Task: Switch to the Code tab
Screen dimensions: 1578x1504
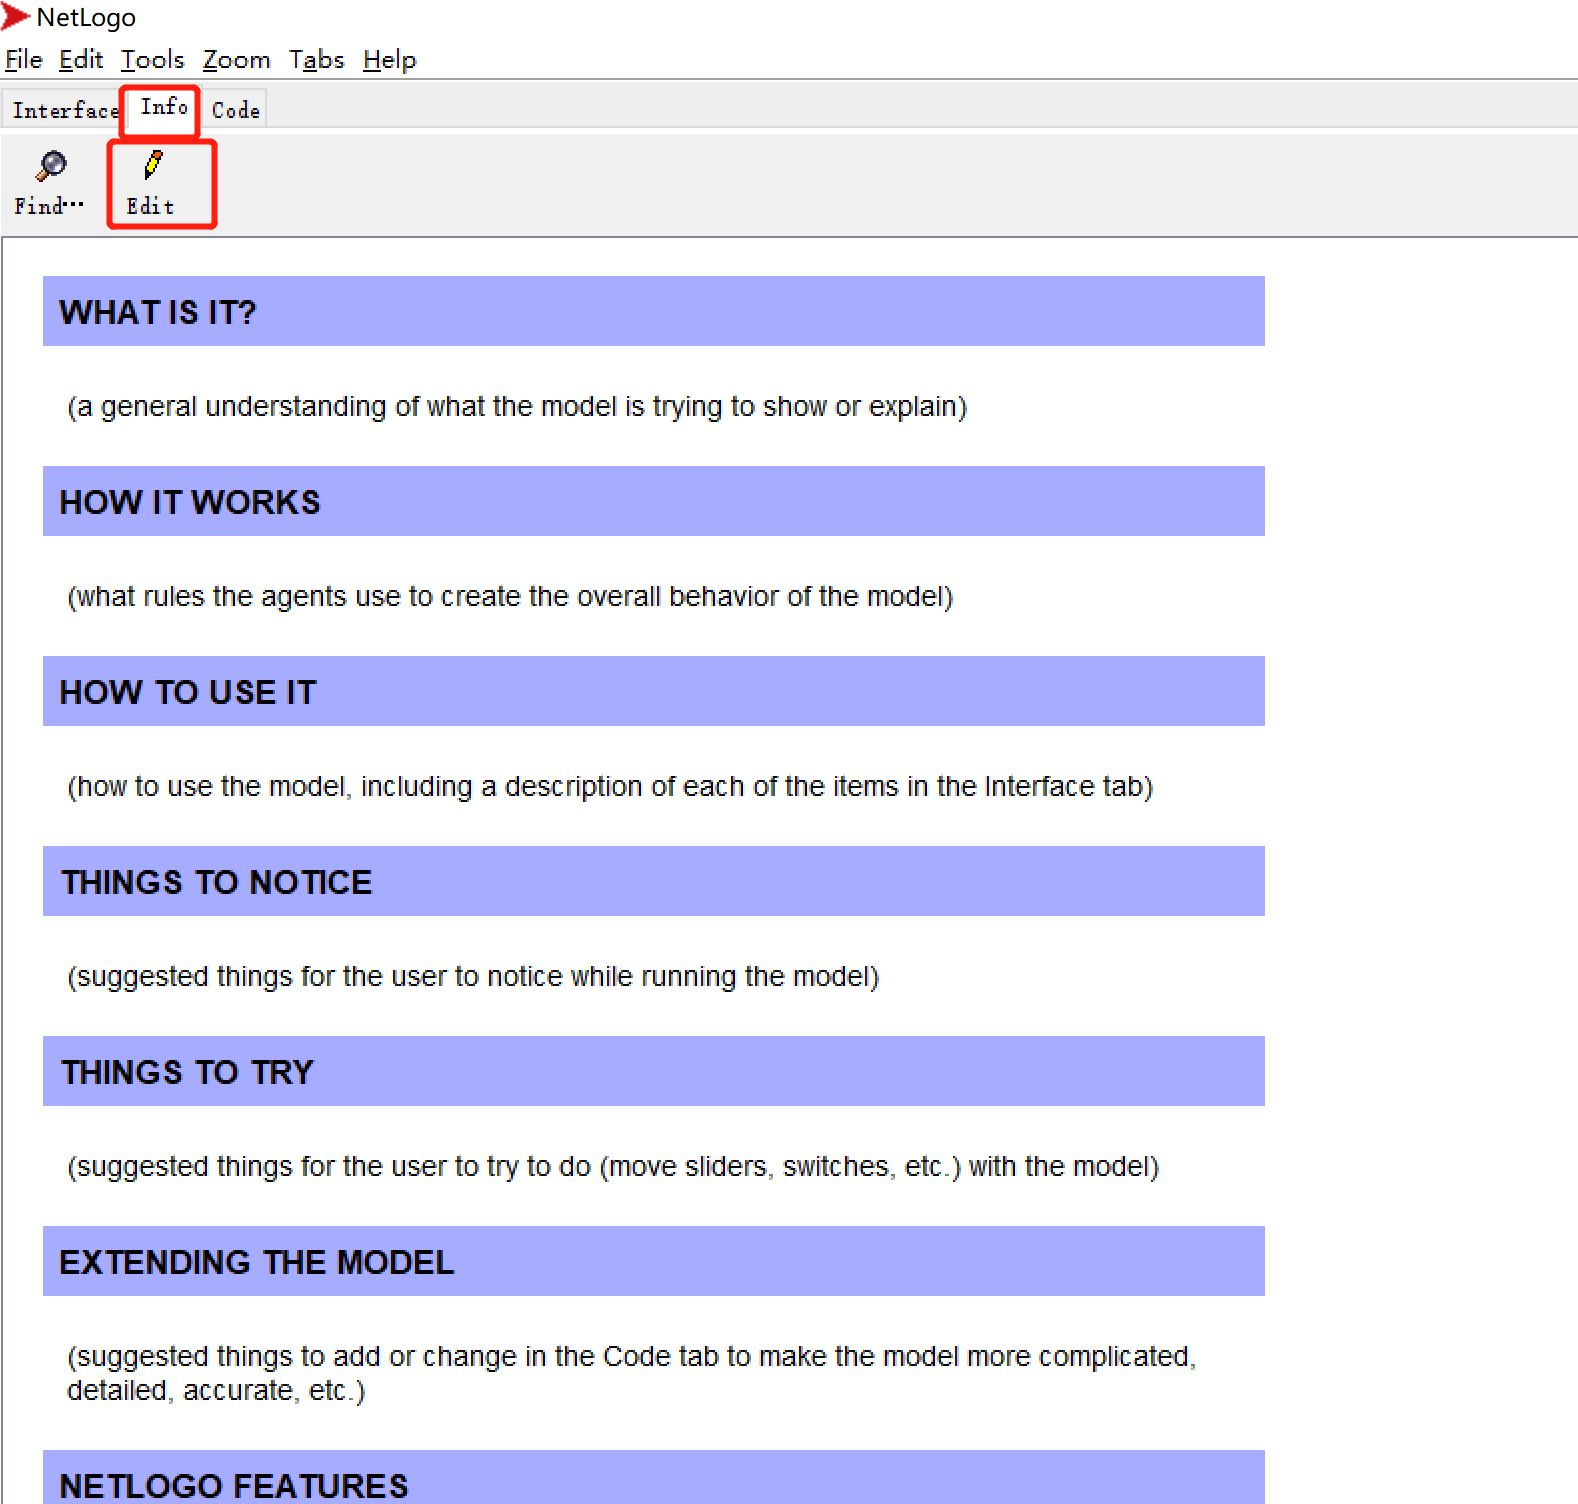Action: tap(236, 110)
